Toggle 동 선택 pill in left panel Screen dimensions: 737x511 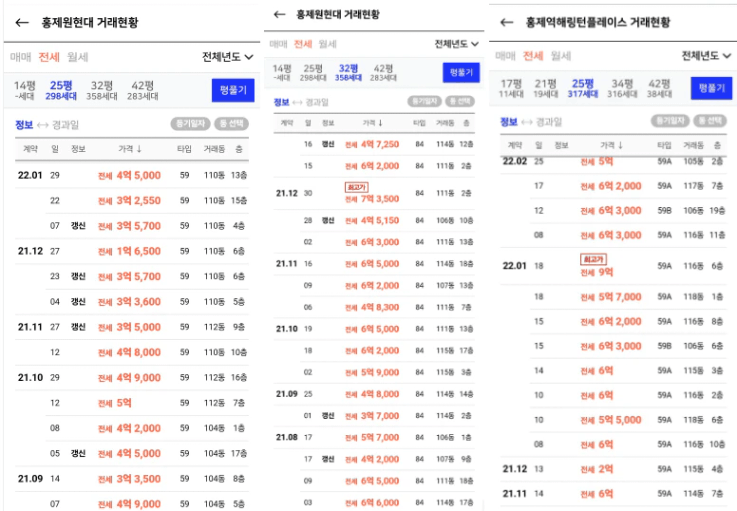(232, 124)
